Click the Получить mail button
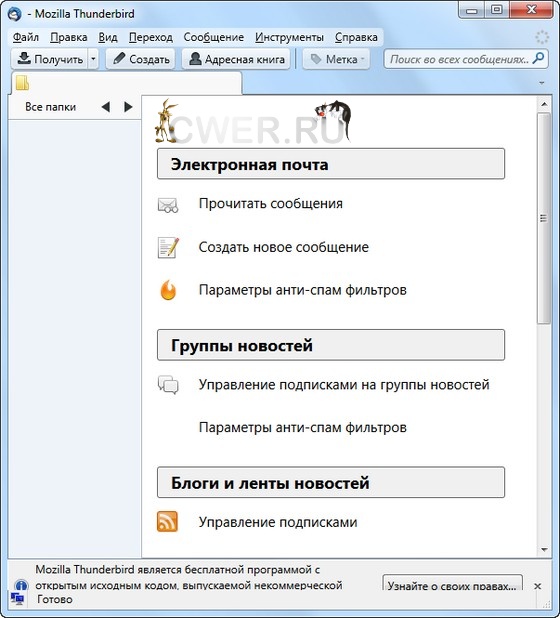The image size is (560, 618). (49, 59)
